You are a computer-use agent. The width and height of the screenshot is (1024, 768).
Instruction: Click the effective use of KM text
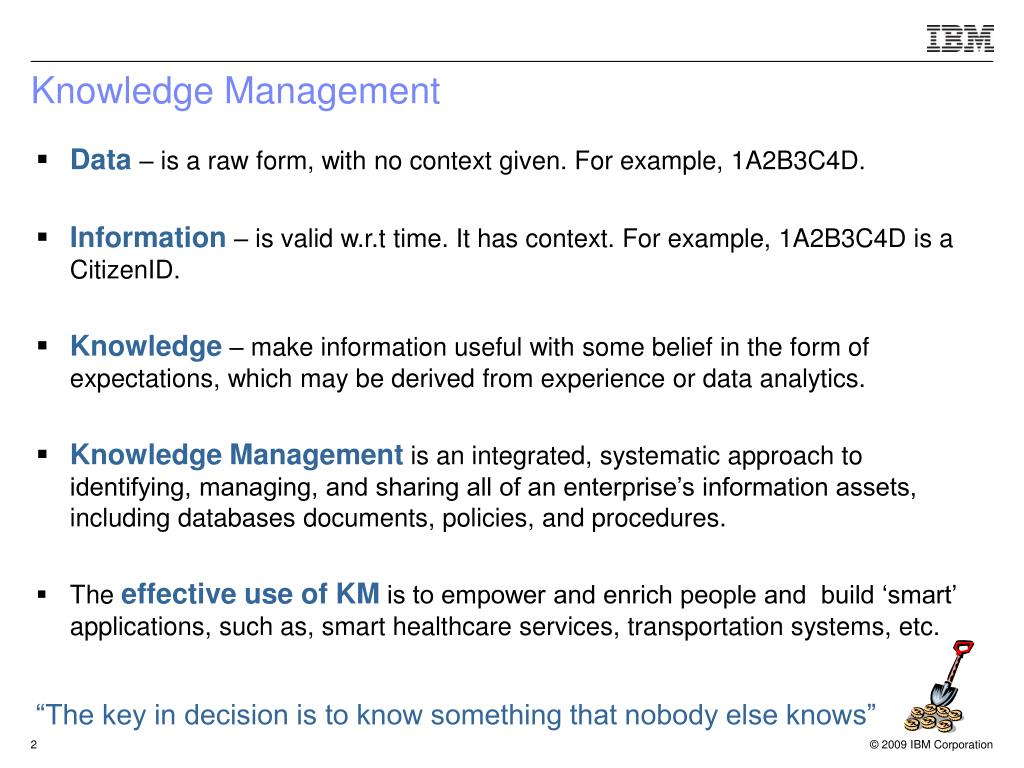click(x=250, y=594)
